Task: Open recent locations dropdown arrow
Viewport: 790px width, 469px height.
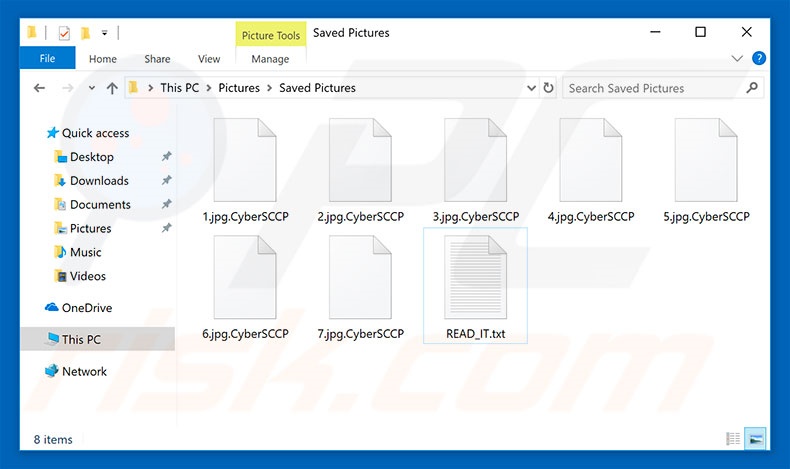Action: (x=90, y=88)
